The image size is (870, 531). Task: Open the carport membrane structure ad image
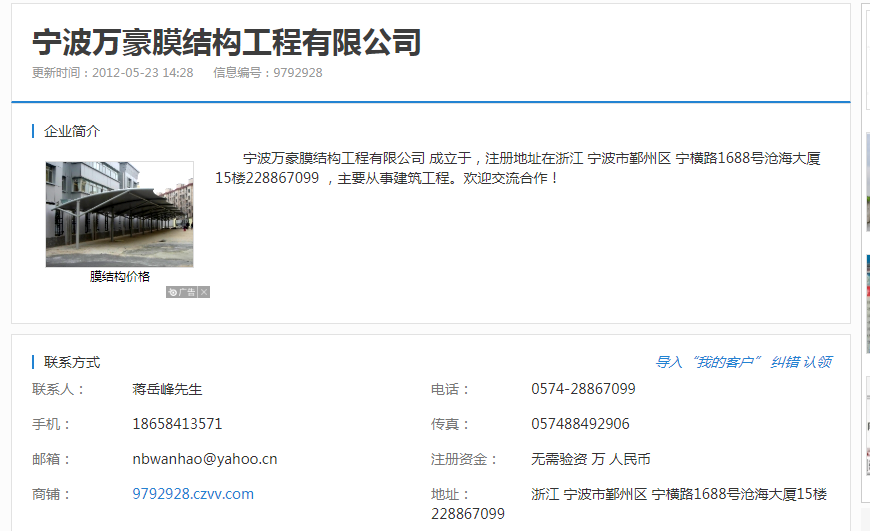[x=119, y=214]
